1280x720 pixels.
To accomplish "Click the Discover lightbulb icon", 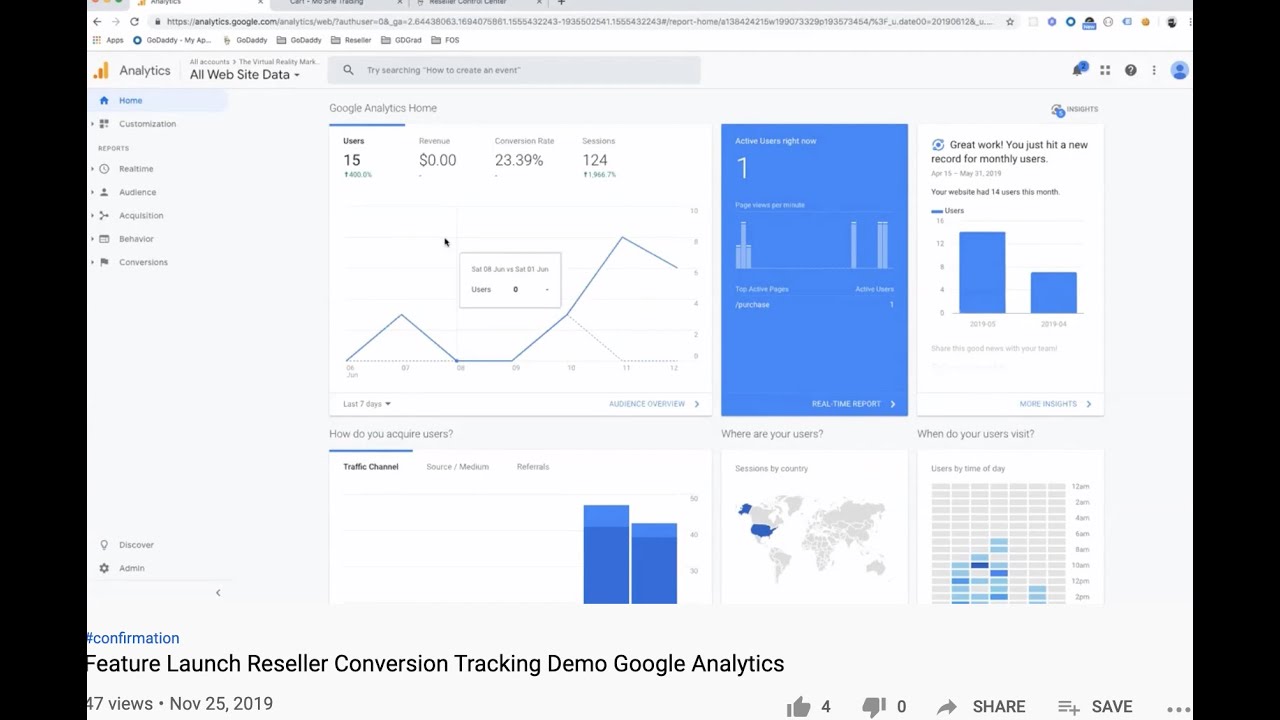I will pyautogui.click(x=104, y=545).
